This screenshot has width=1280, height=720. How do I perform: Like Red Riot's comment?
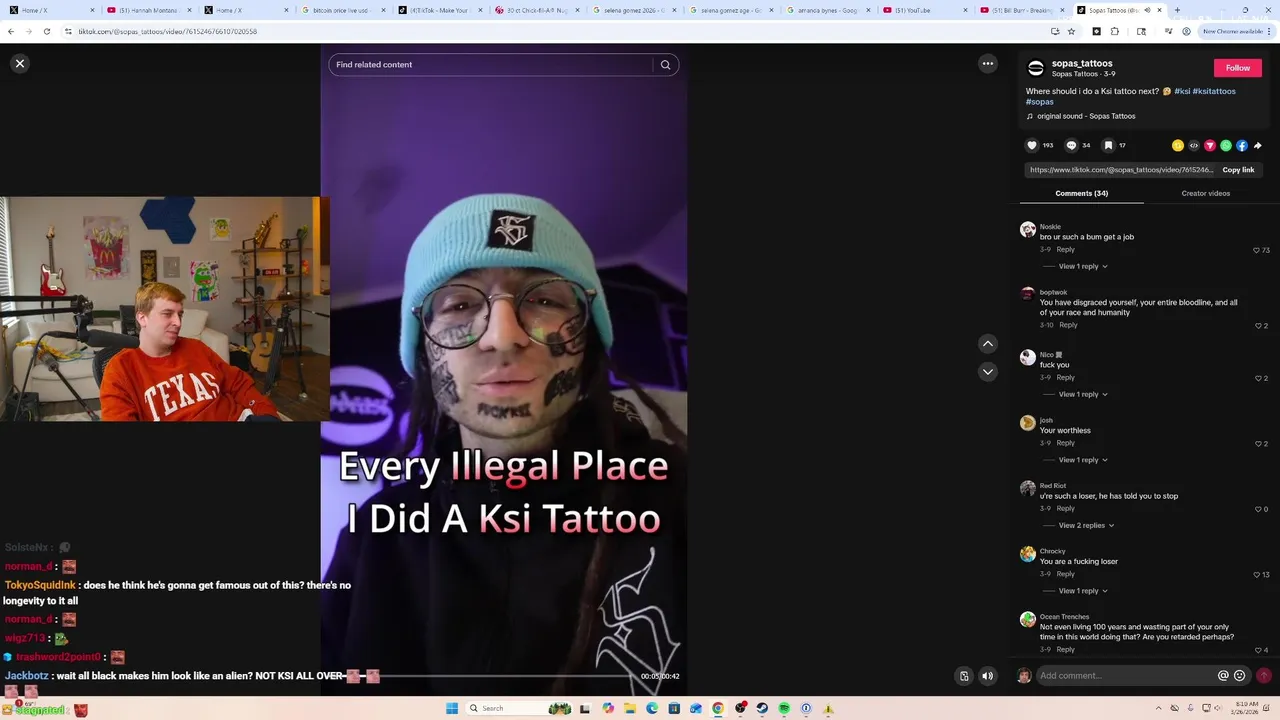pyautogui.click(x=1258, y=509)
